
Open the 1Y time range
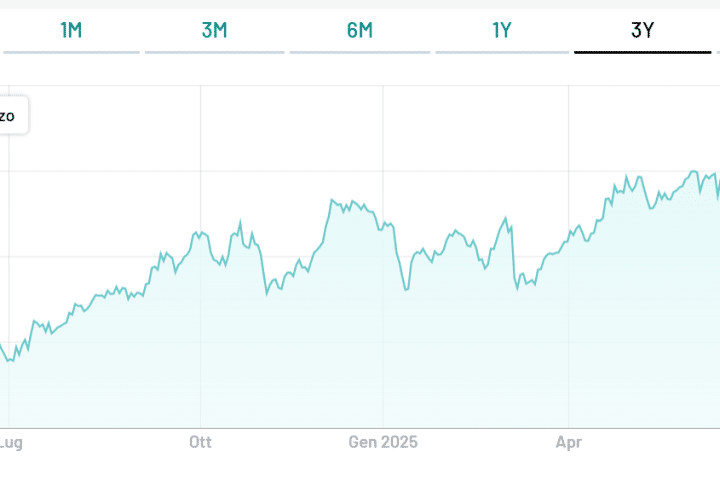tap(502, 30)
